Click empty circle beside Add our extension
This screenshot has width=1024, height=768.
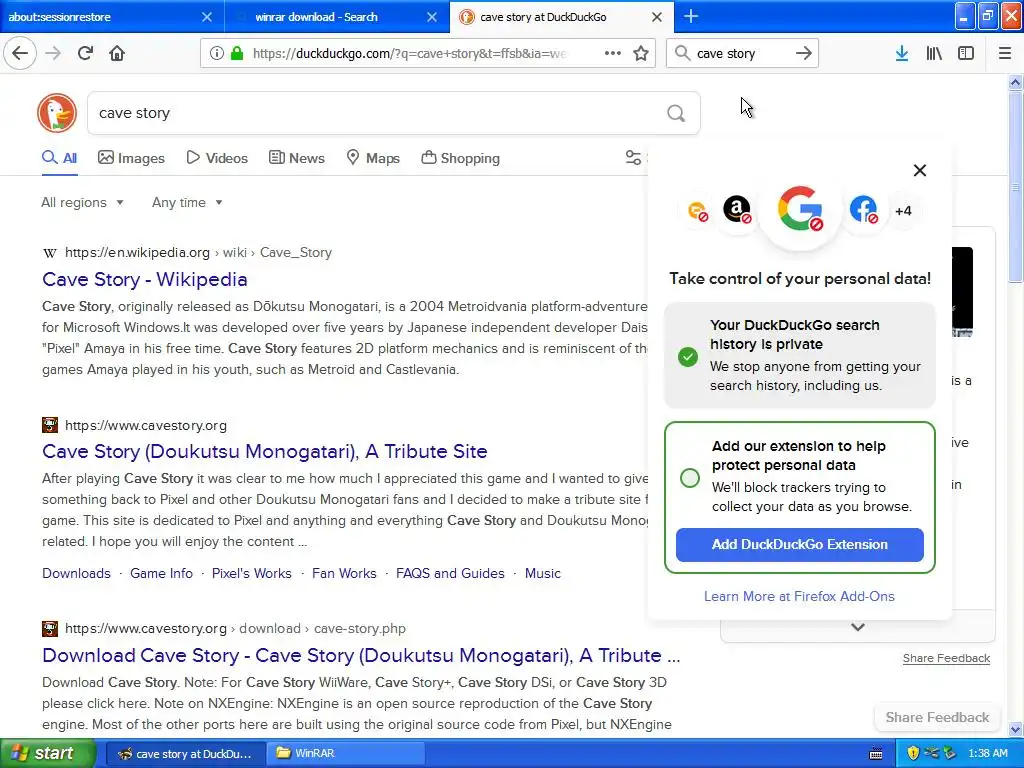point(690,478)
